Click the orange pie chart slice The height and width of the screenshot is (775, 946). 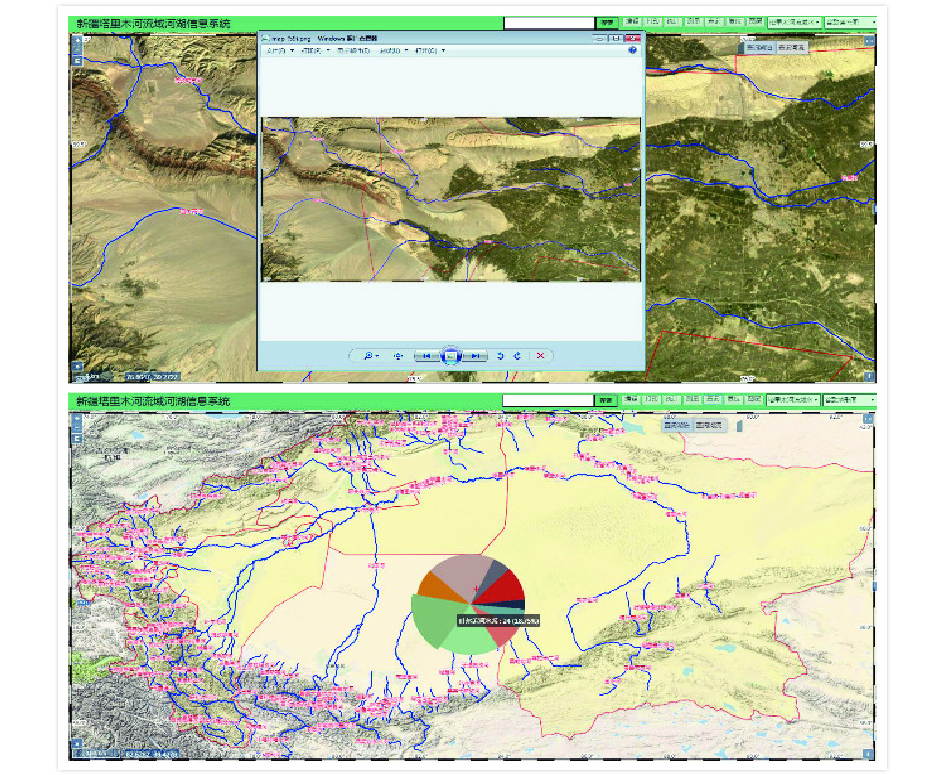click(x=436, y=587)
